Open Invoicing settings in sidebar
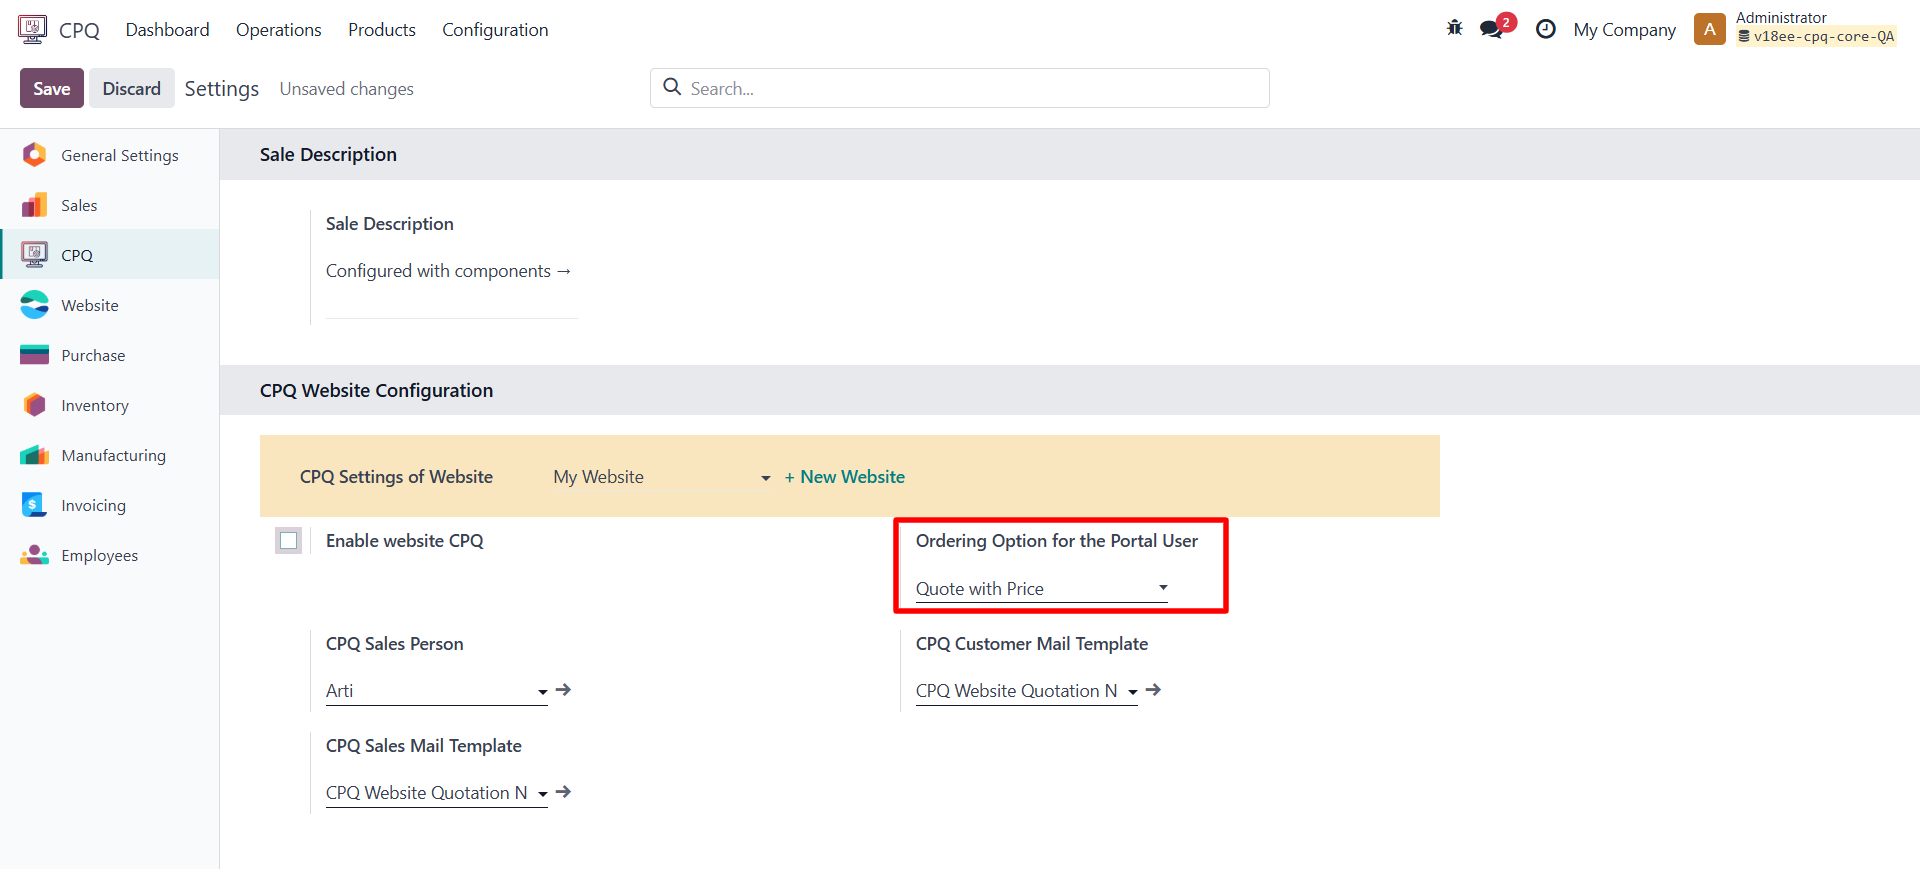The height and width of the screenshot is (869, 1920). 93,505
